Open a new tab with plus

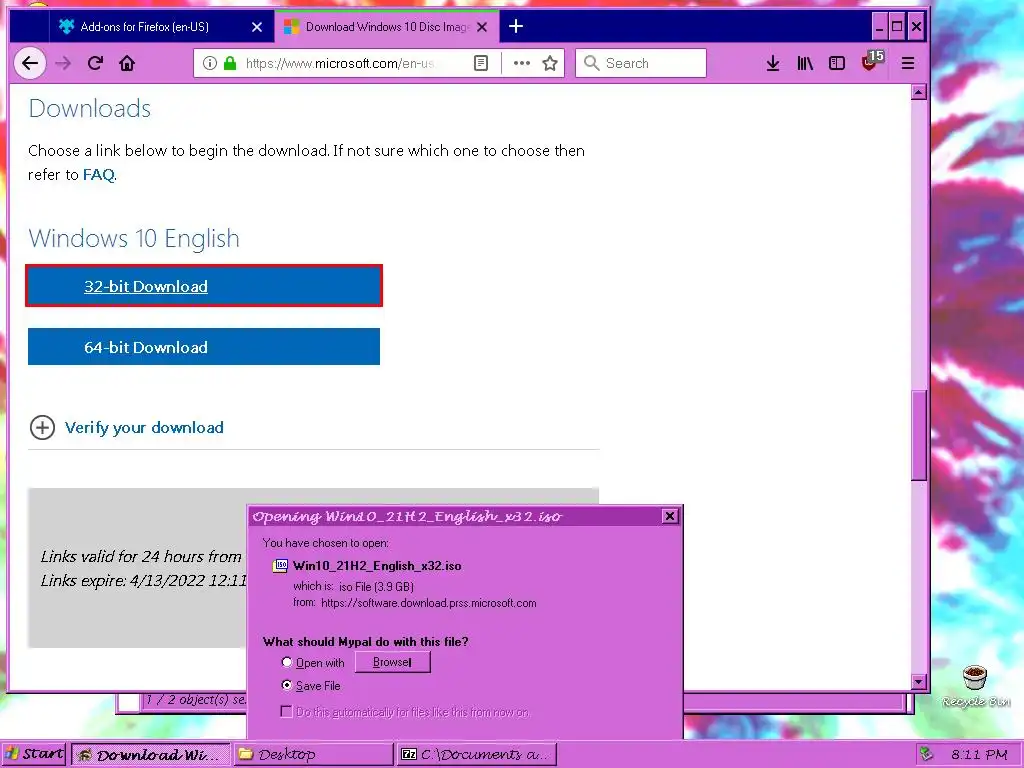point(516,26)
